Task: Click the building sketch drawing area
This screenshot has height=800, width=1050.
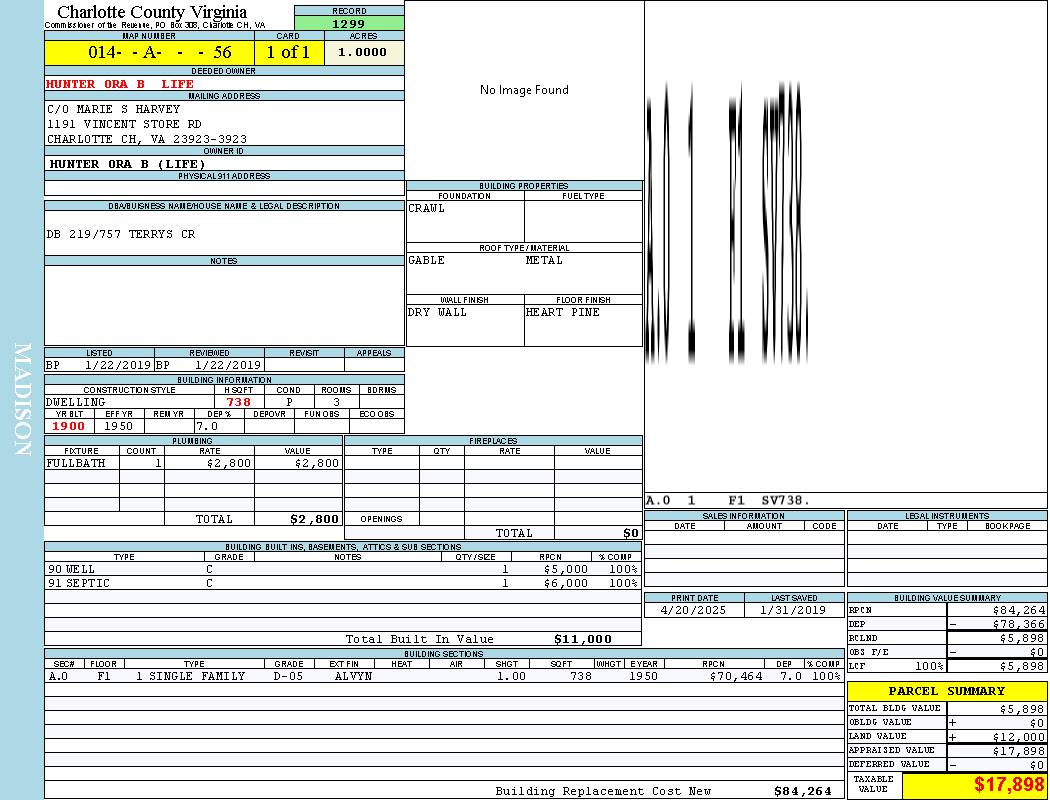Action: [x=845, y=245]
